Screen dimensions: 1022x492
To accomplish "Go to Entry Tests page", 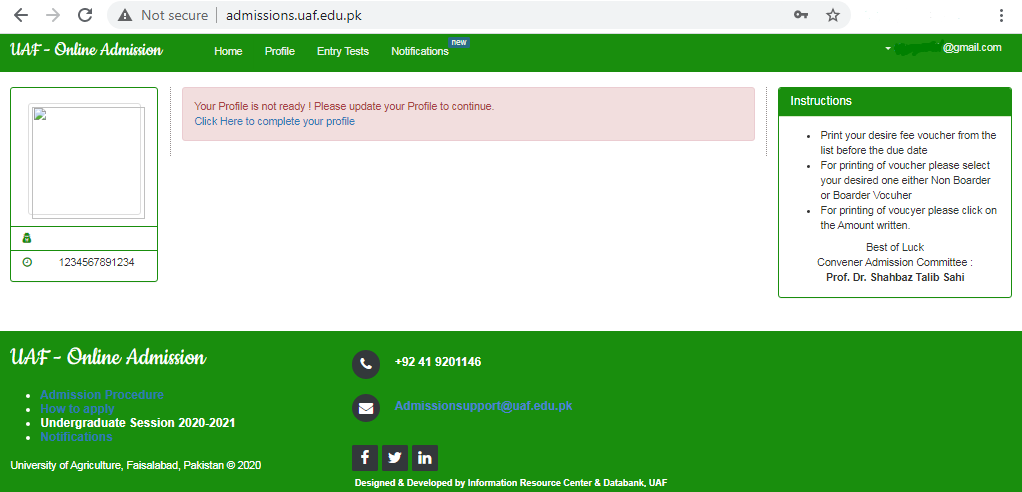I will (x=343, y=51).
